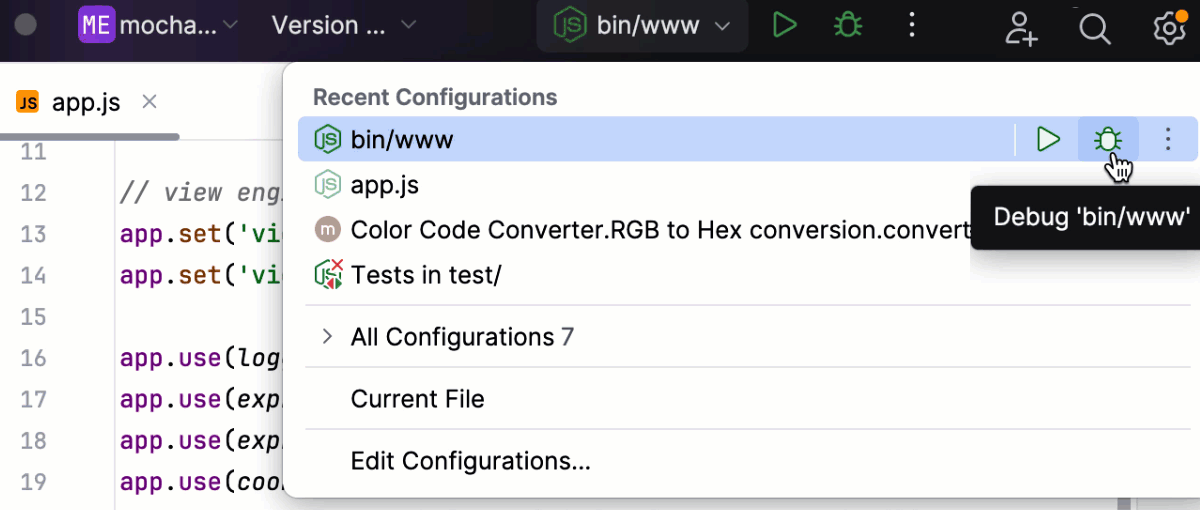Viewport: 1200px width, 510px height.
Task: Click the Debug bug icon in the main toolbar
Action: tap(848, 26)
